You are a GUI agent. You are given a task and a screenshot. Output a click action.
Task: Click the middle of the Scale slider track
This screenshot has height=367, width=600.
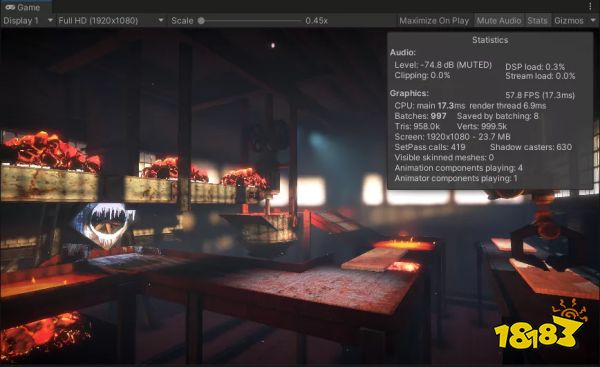tap(251, 21)
